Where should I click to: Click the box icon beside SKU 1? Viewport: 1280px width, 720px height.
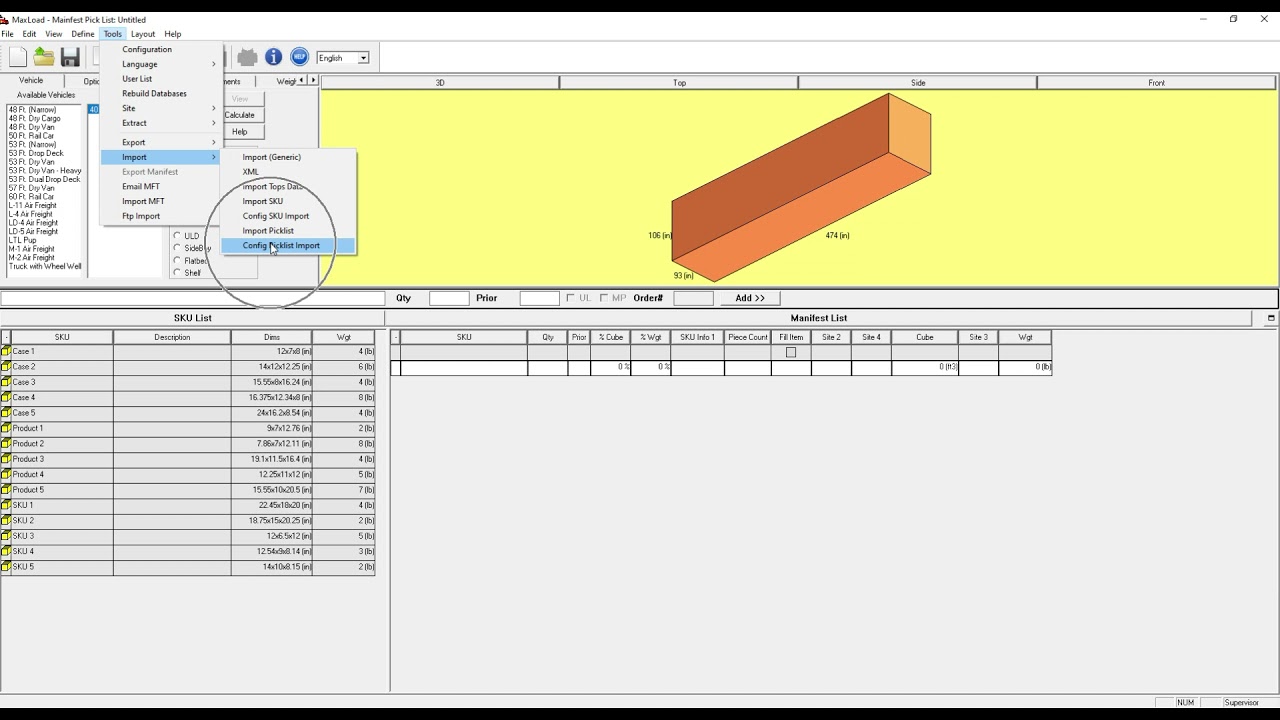point(6,505)
